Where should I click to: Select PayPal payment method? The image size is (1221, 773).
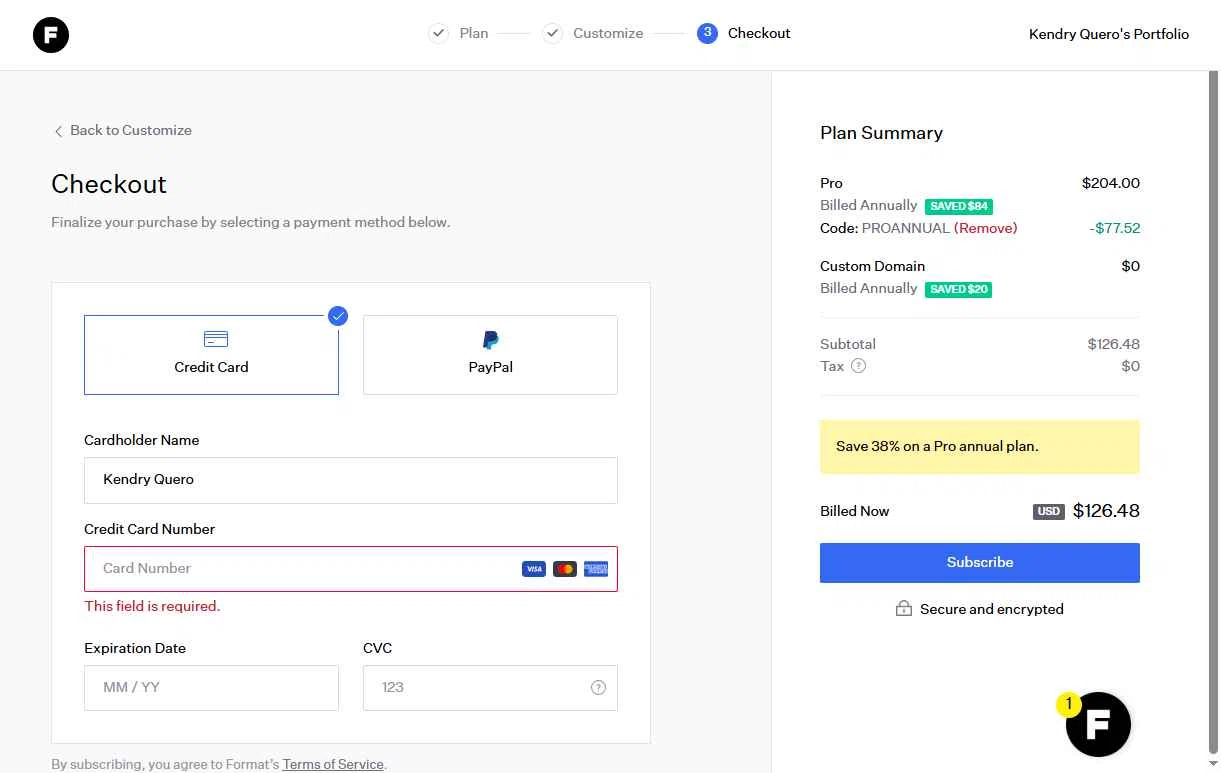[490, 355]
